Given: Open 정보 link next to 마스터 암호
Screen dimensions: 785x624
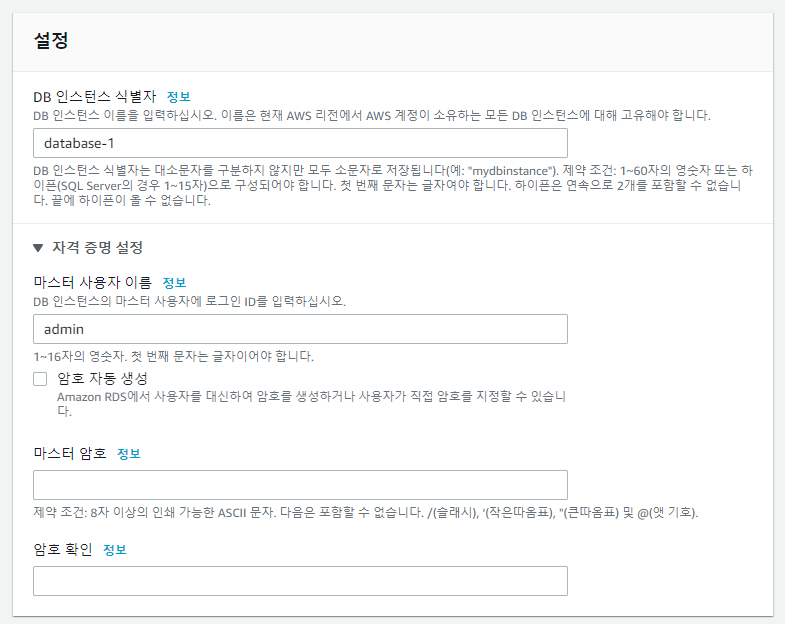Looking at the screenshot, I should (x=129, y=454).
